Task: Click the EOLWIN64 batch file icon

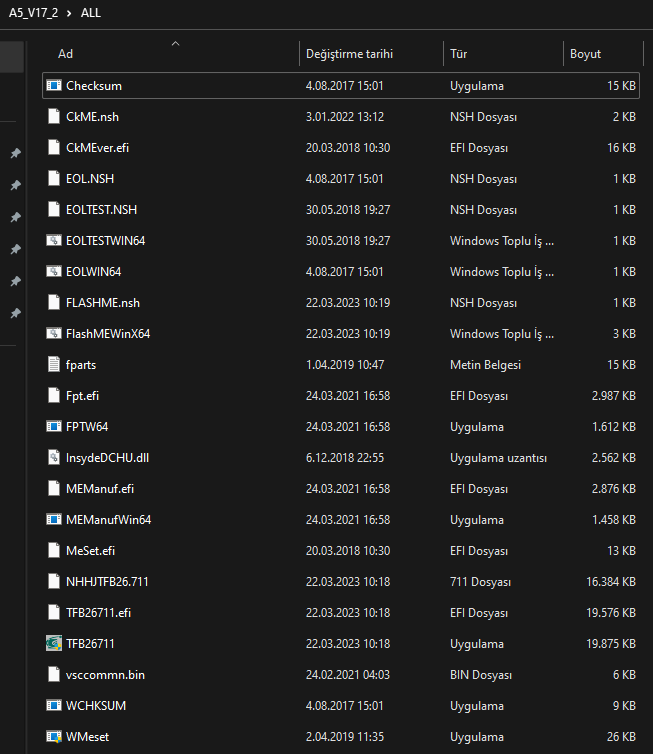Action: (x=54, y=272)
